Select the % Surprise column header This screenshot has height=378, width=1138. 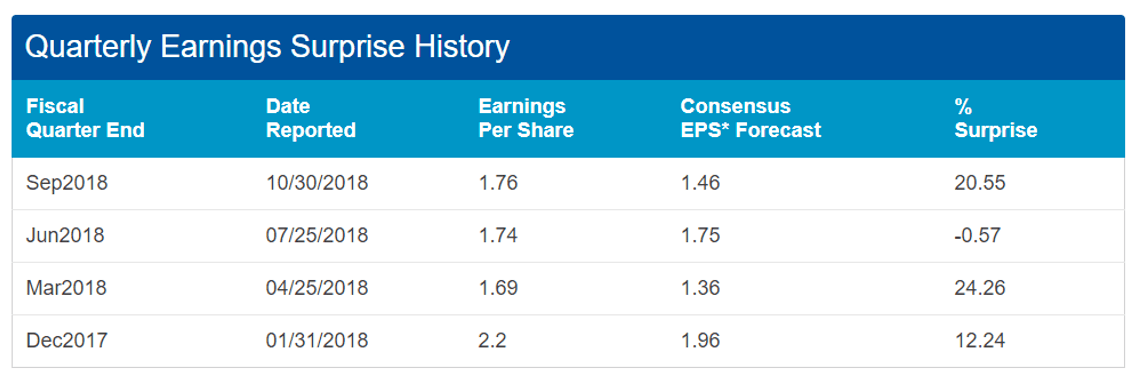(996, 118)
